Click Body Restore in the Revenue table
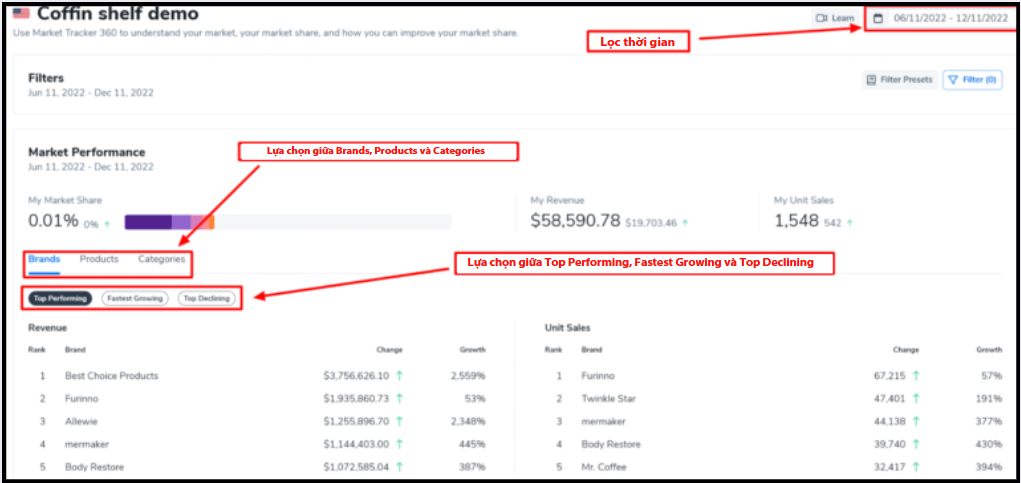Viewport: 1021px width, 483px height. 94,467
